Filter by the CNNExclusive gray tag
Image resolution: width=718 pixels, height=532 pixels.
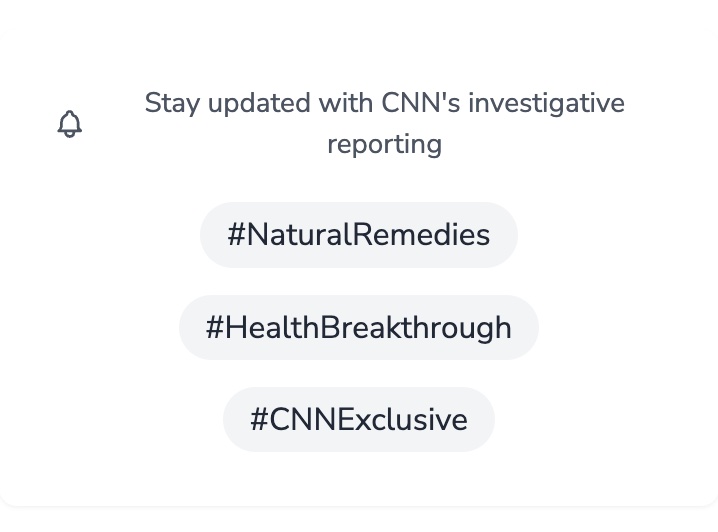coord(358,420)
